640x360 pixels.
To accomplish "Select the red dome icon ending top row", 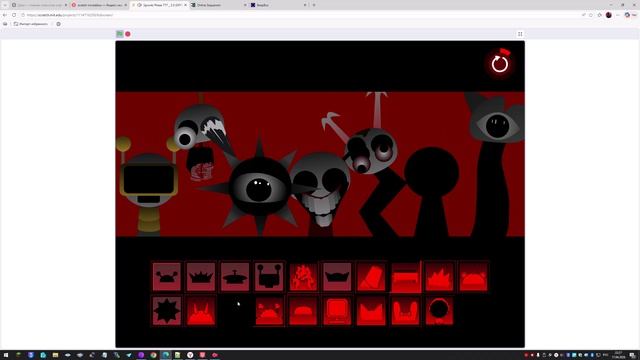I will pyautogui.click(x=473, y=277).
